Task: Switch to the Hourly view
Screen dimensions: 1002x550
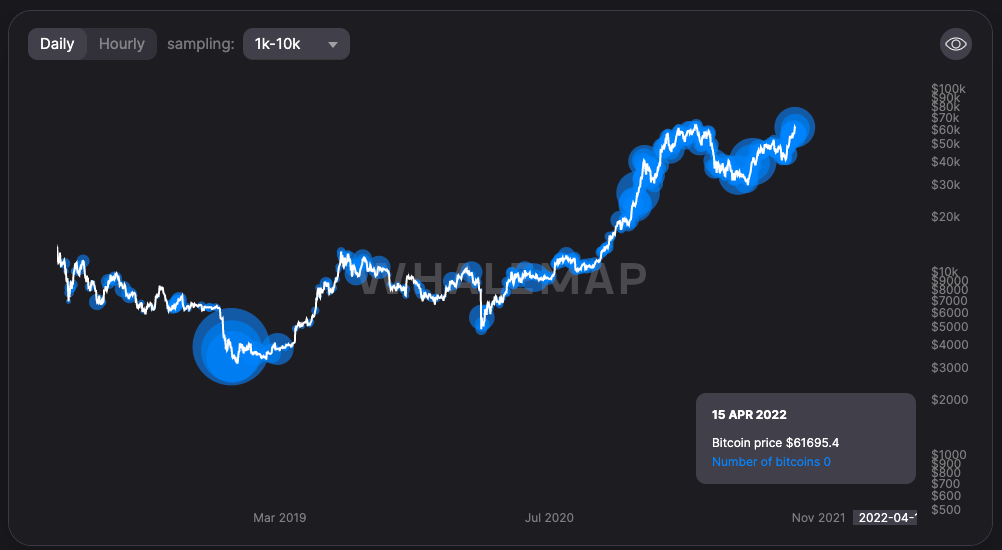Action: [x=122, y=44]
